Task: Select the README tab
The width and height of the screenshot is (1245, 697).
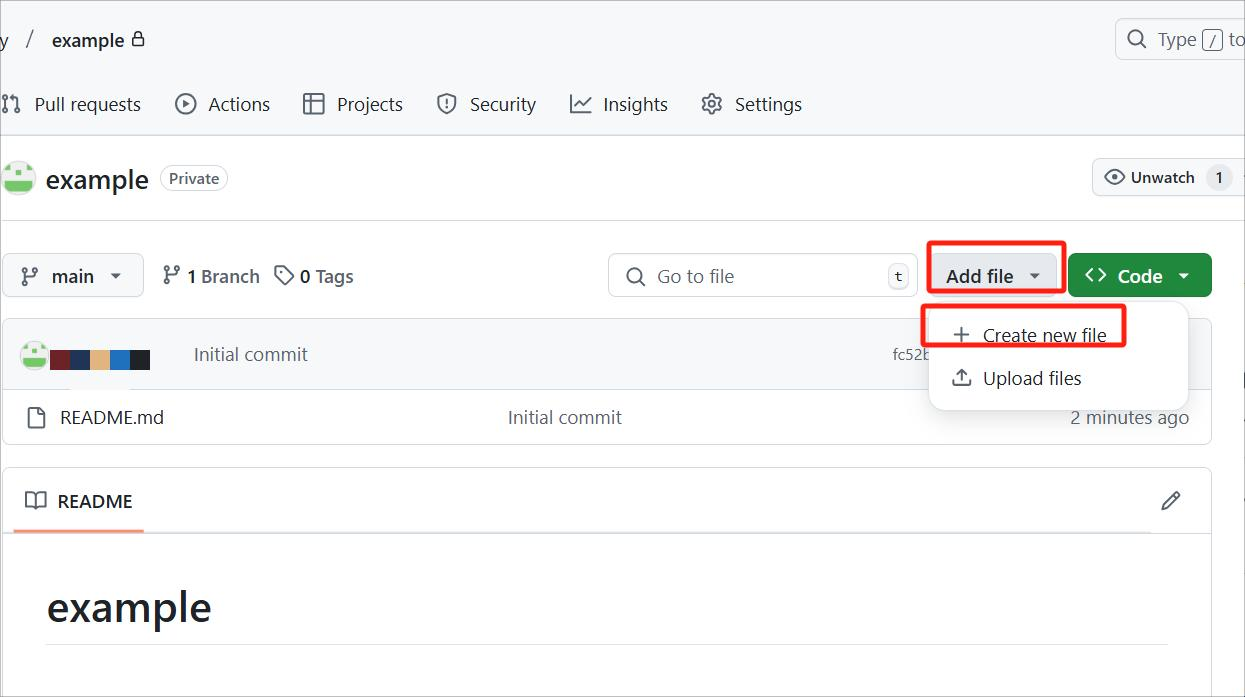Action: [79, 501]
